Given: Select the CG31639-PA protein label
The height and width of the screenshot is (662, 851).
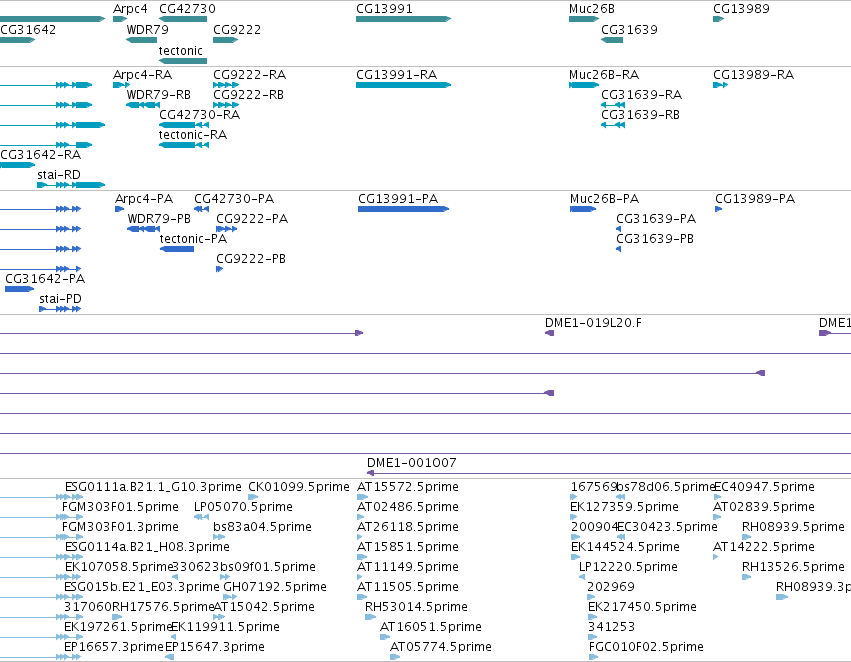Looking at the screenshot, I should [x=656, y=219].
